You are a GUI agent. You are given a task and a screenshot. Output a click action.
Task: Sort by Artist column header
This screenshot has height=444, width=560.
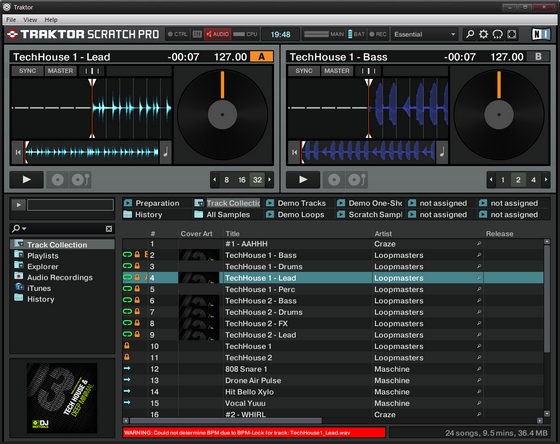point(383,234)
